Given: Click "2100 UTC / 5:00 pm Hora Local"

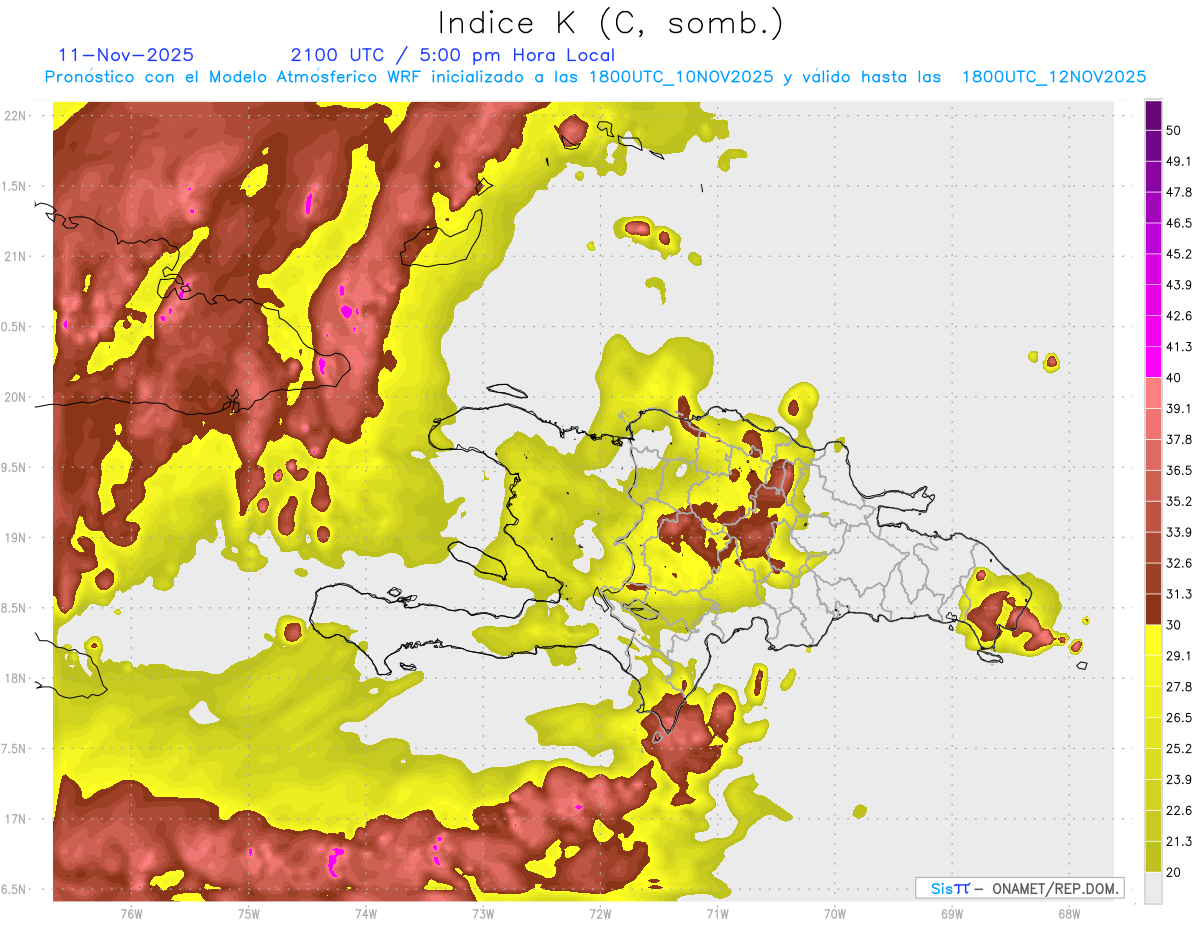Looking at the screenshot, I should [x=452, y=55].
